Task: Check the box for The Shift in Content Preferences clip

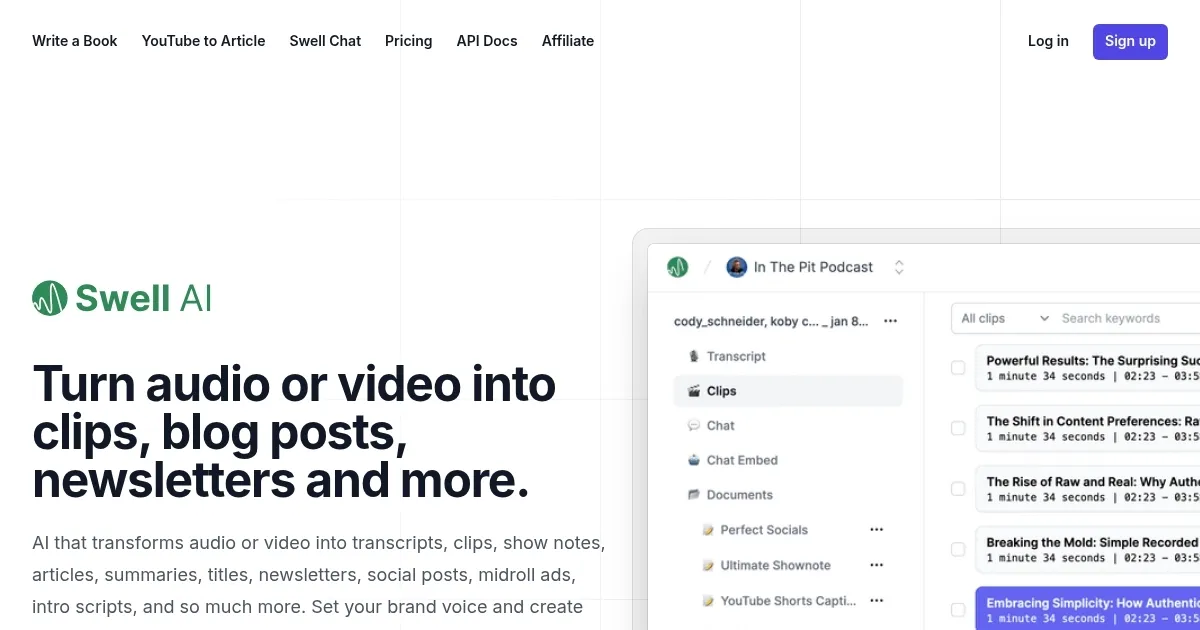Action: click(x=958, y=428)
